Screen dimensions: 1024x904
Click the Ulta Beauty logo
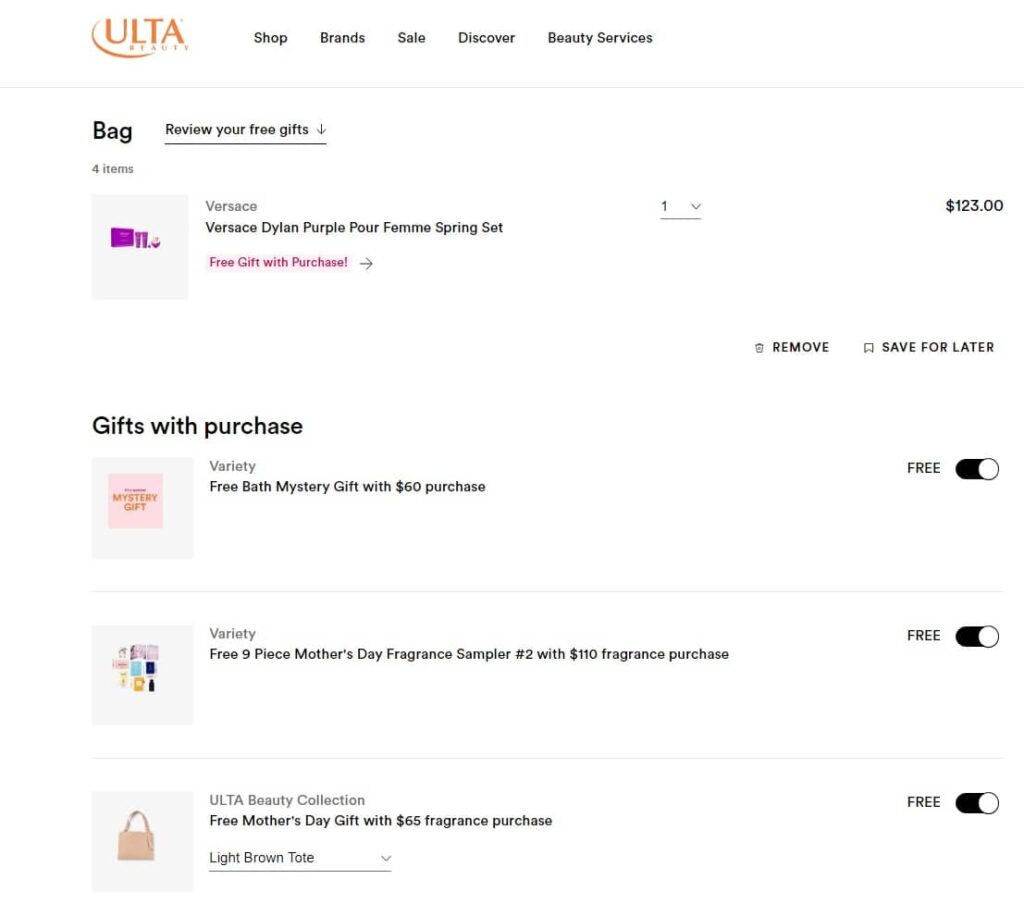pyautogui.click(x=139, y=37)
